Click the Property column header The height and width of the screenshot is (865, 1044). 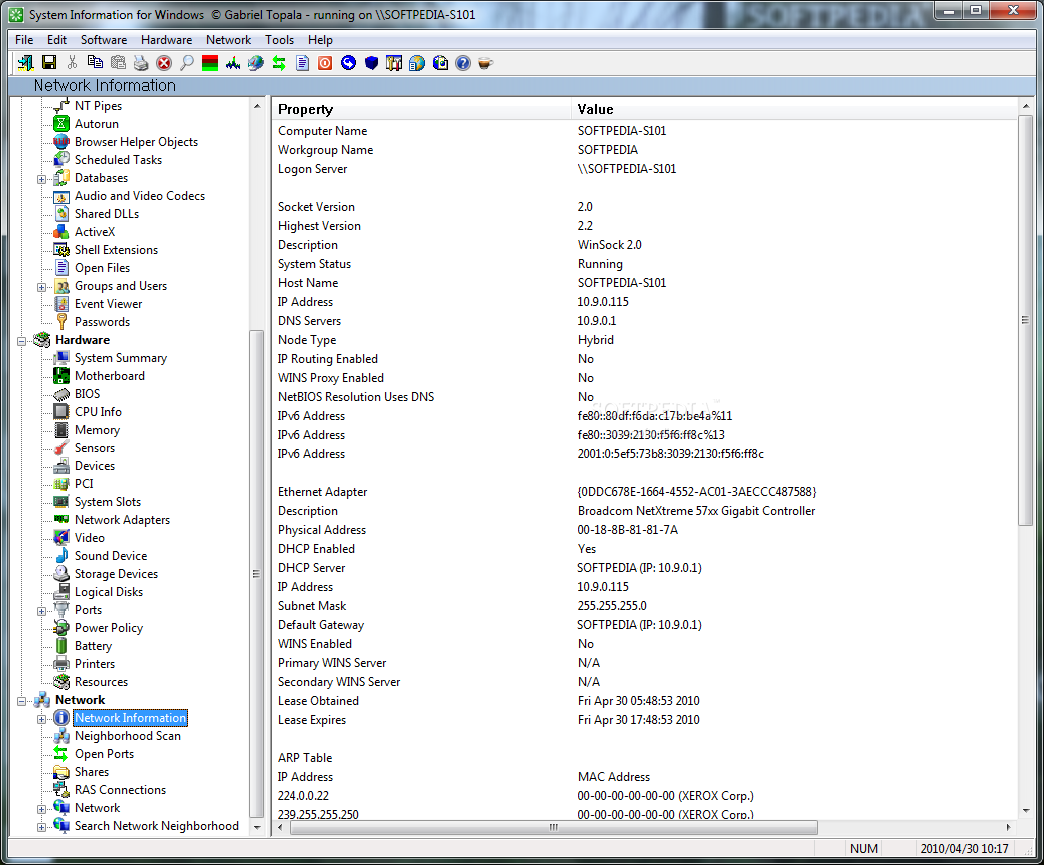[421, 109]
